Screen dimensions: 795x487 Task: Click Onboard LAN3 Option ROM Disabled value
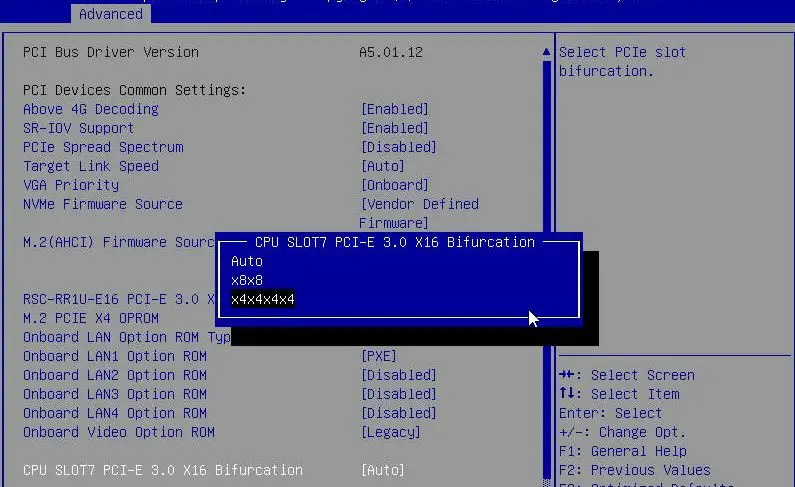(x=398, y=394)
